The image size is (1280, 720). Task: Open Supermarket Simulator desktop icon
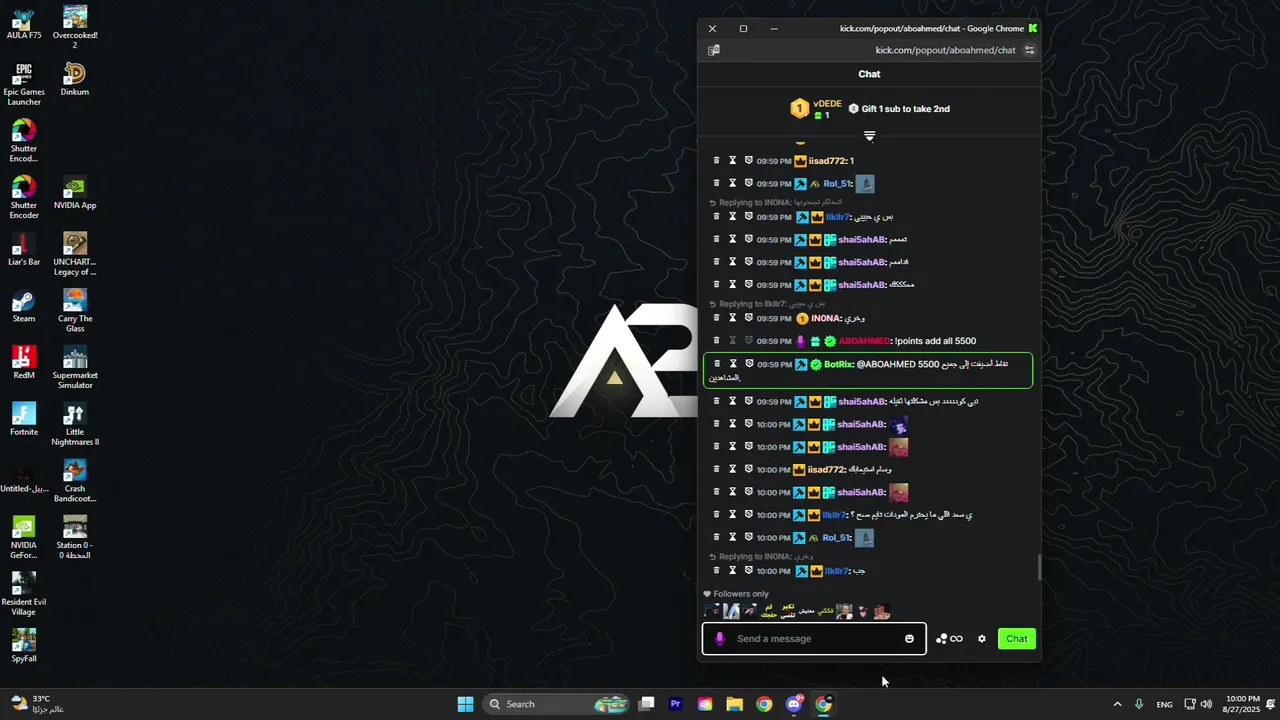[x=75, y=368]
